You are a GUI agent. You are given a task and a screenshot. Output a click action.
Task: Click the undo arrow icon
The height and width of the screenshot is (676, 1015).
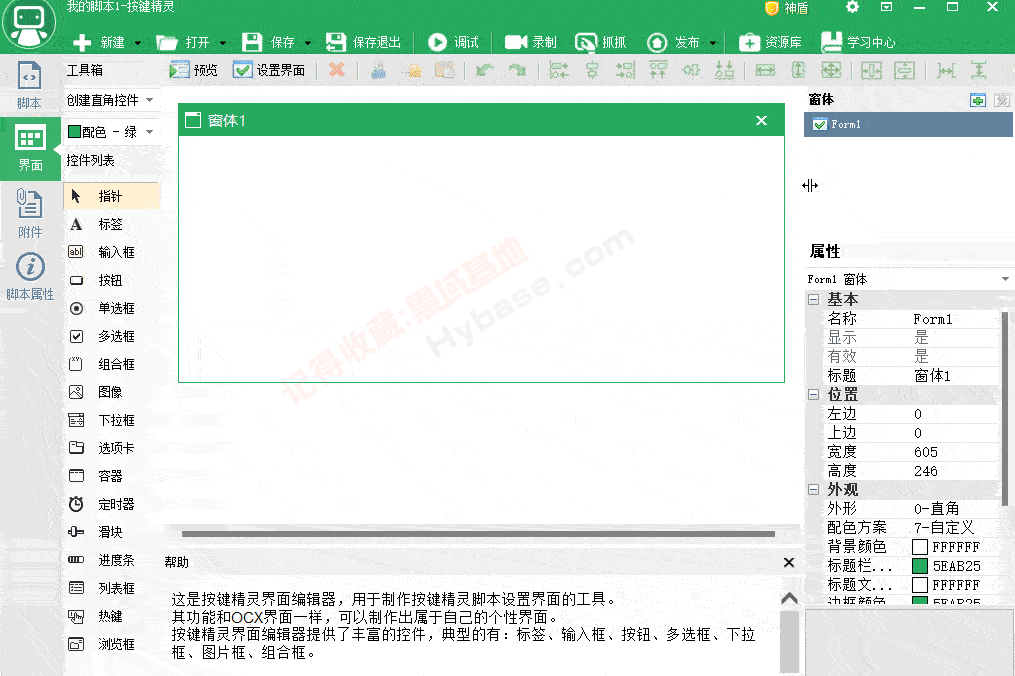tap(484, 70)
